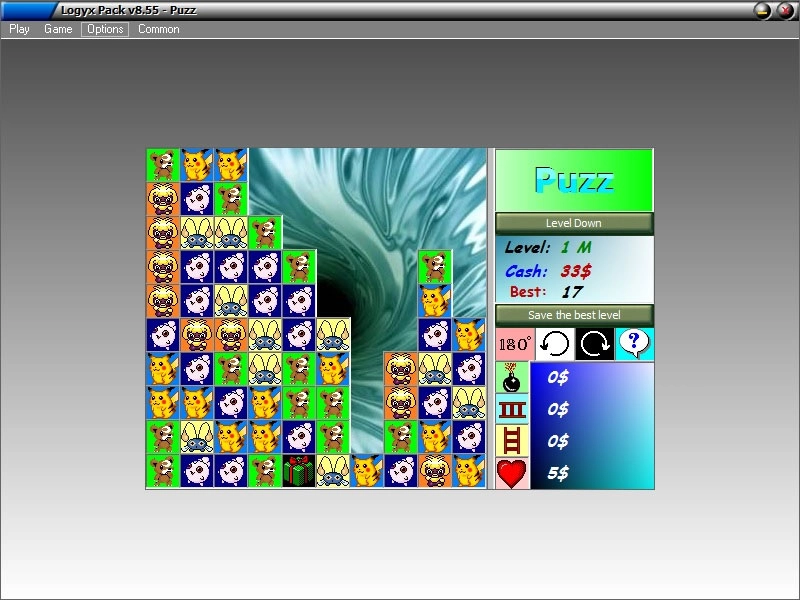
Task: Click the 5$ price beside the heart
Action: (558, 473)
